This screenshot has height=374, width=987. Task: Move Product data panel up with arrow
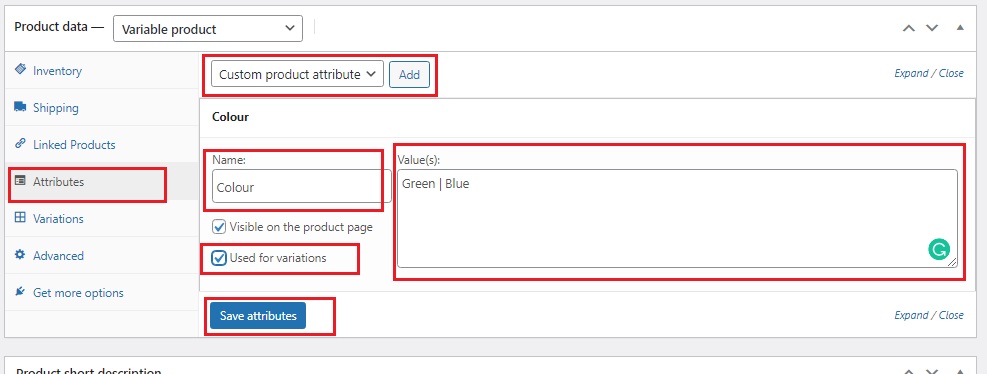tap(909, 28)
